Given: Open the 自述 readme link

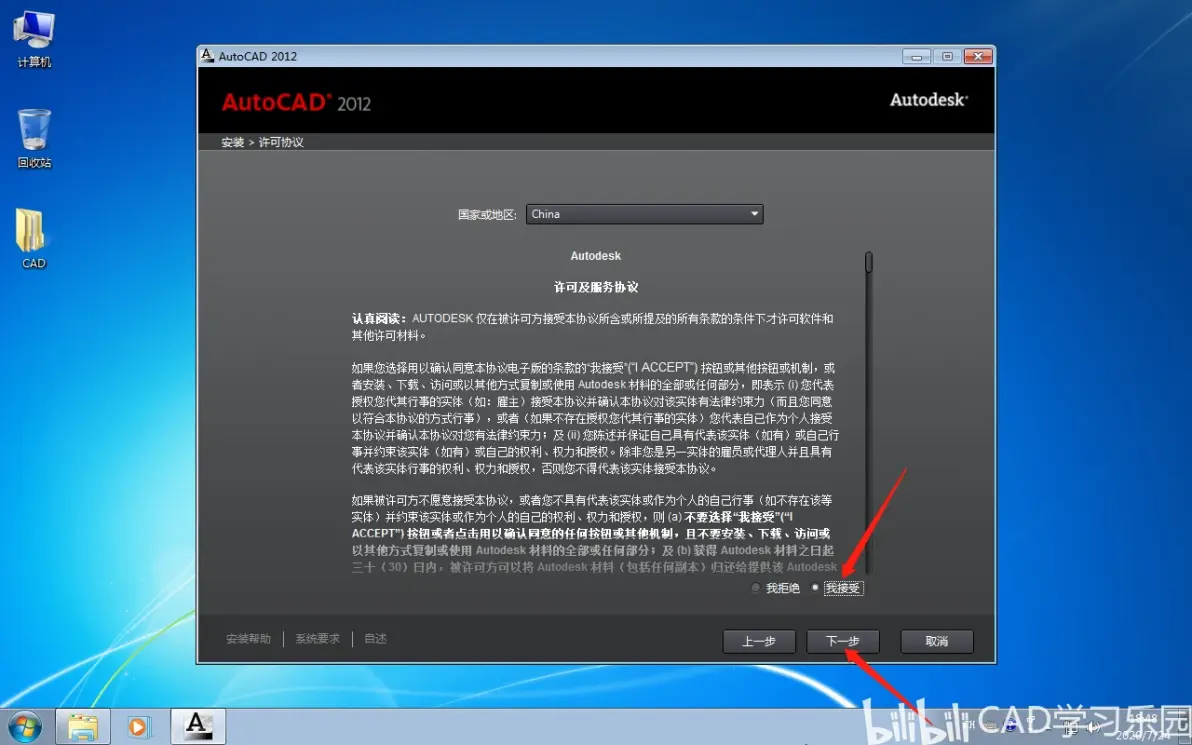Looking at the screenshot, I should [376, 639].
